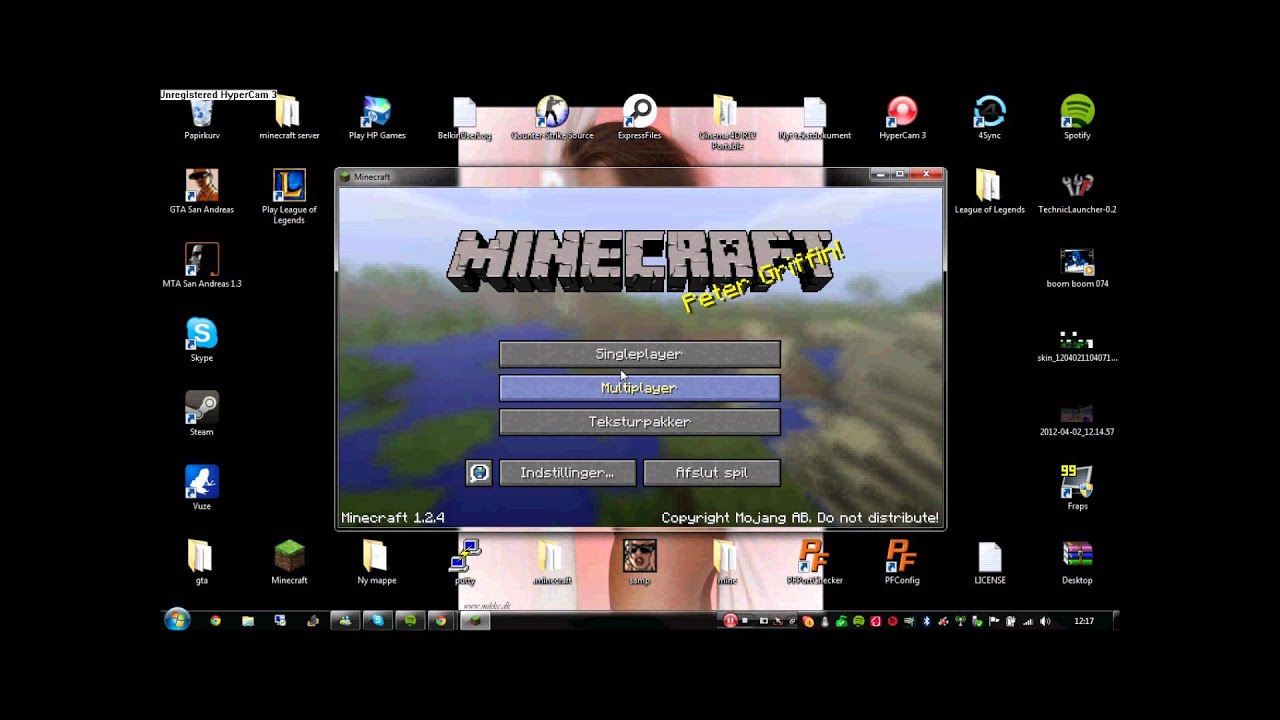
Task: Launch PFConfig from the desktop
Action: coord(902,562)
